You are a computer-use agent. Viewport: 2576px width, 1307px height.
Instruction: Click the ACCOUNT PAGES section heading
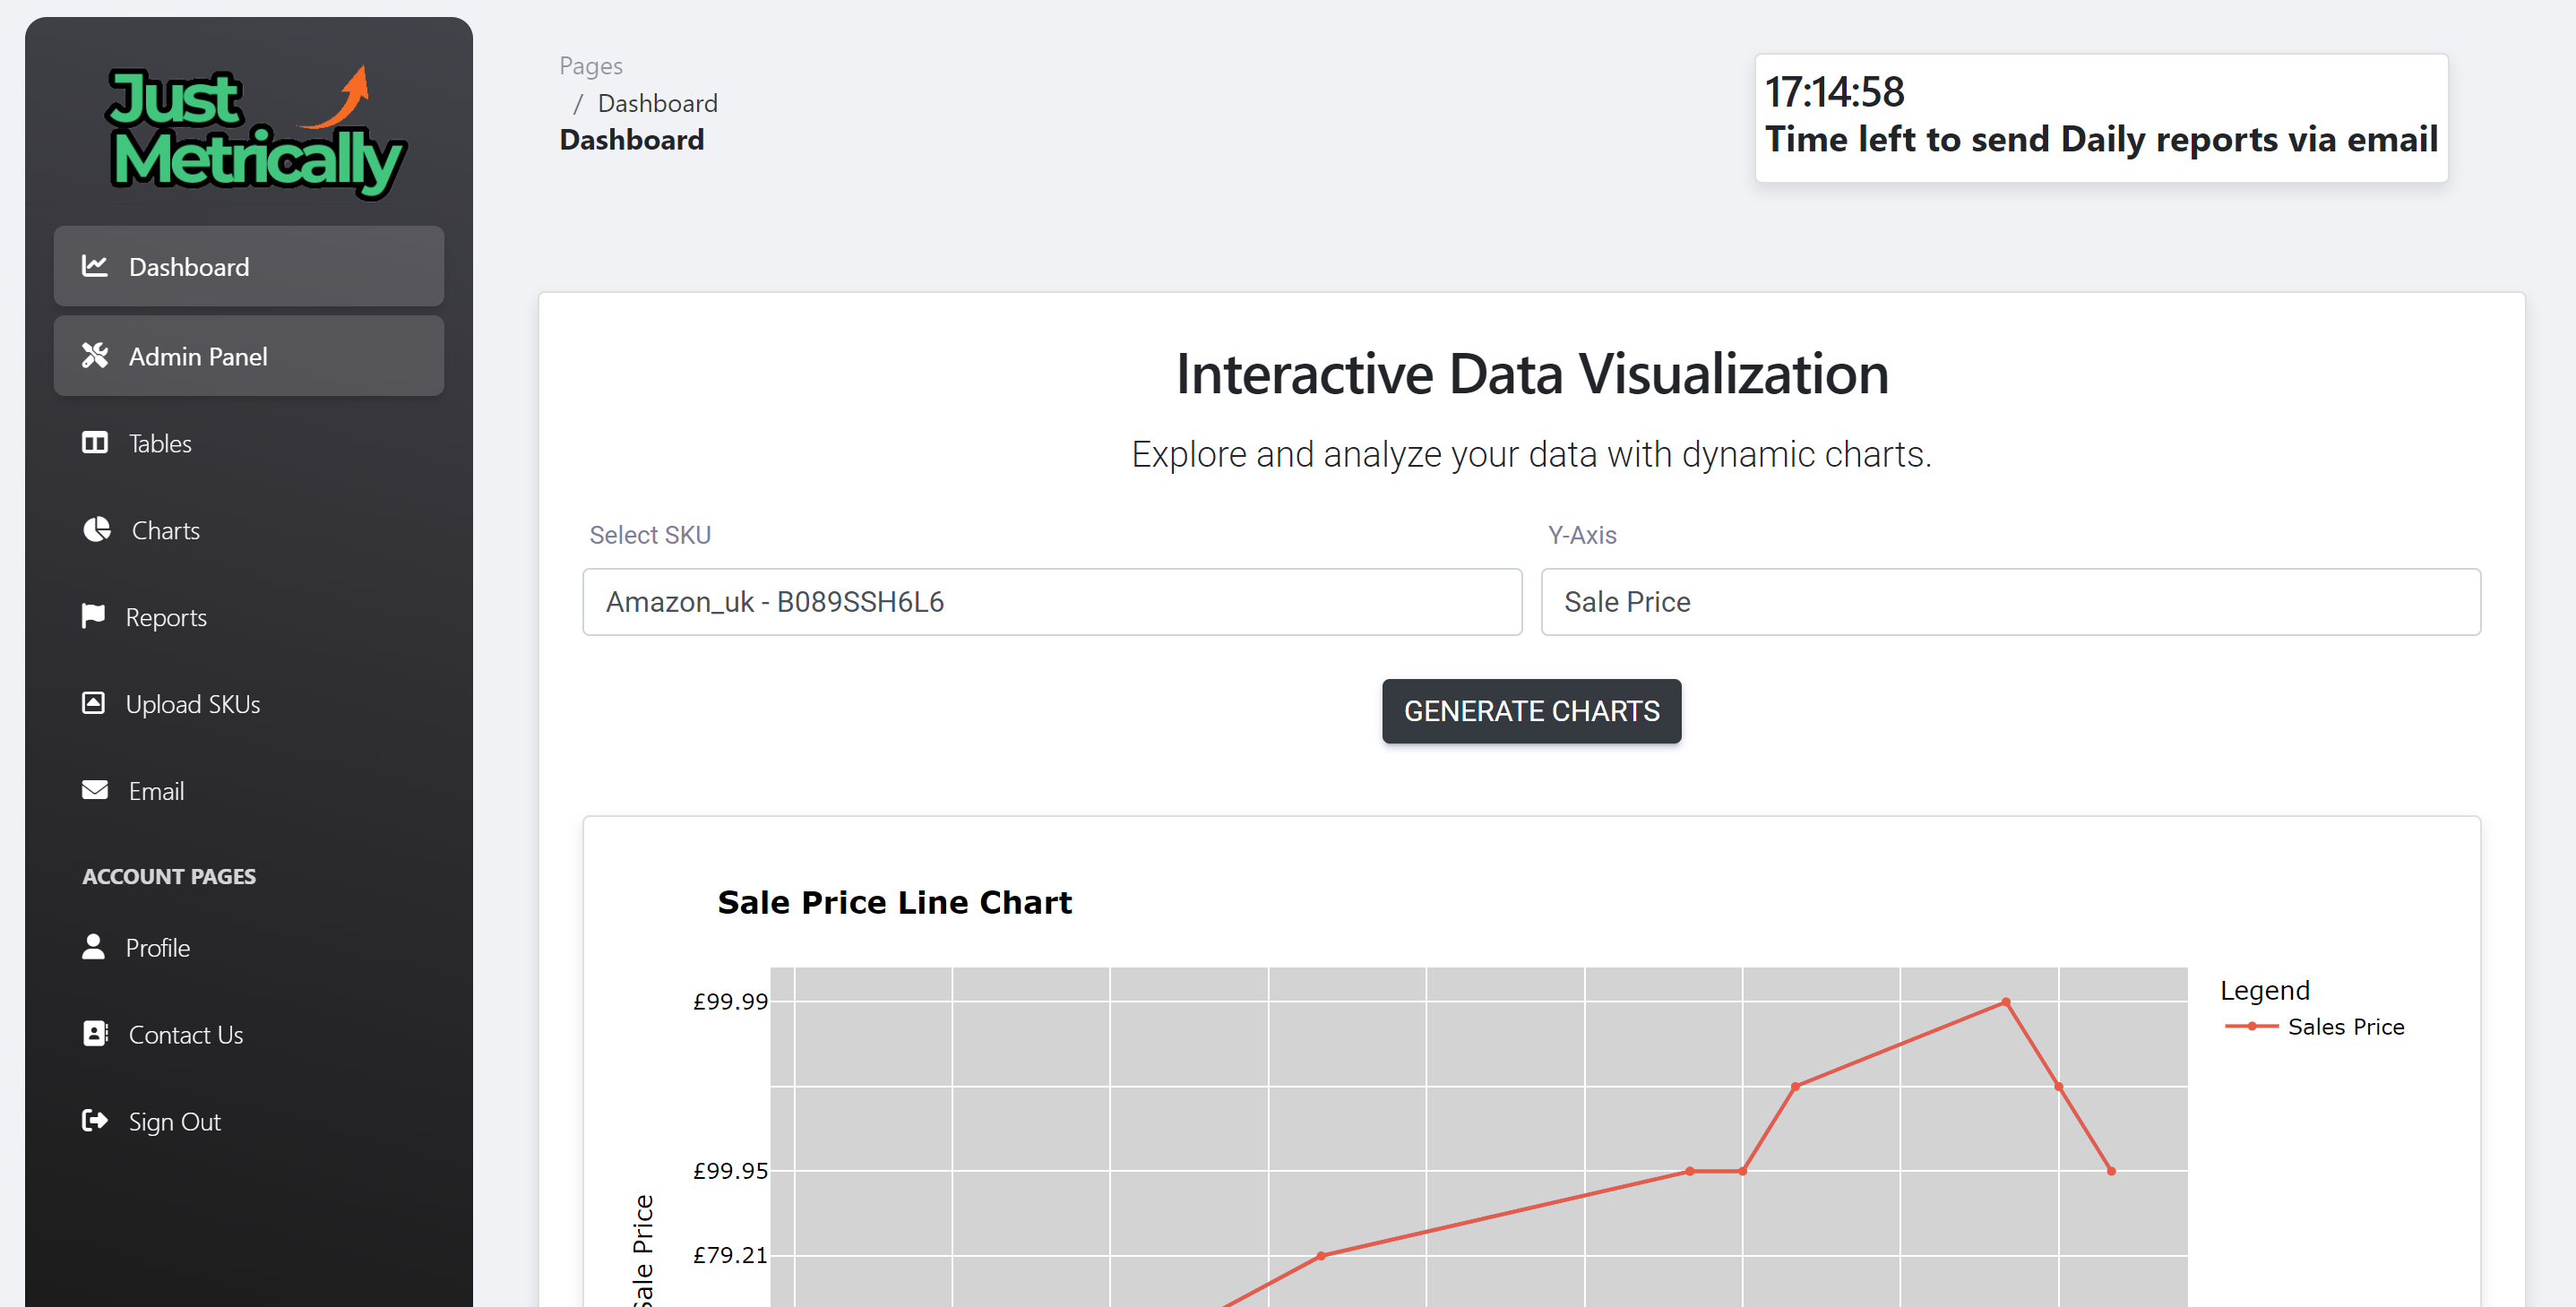pyautogui.click(x=169, y=876)
